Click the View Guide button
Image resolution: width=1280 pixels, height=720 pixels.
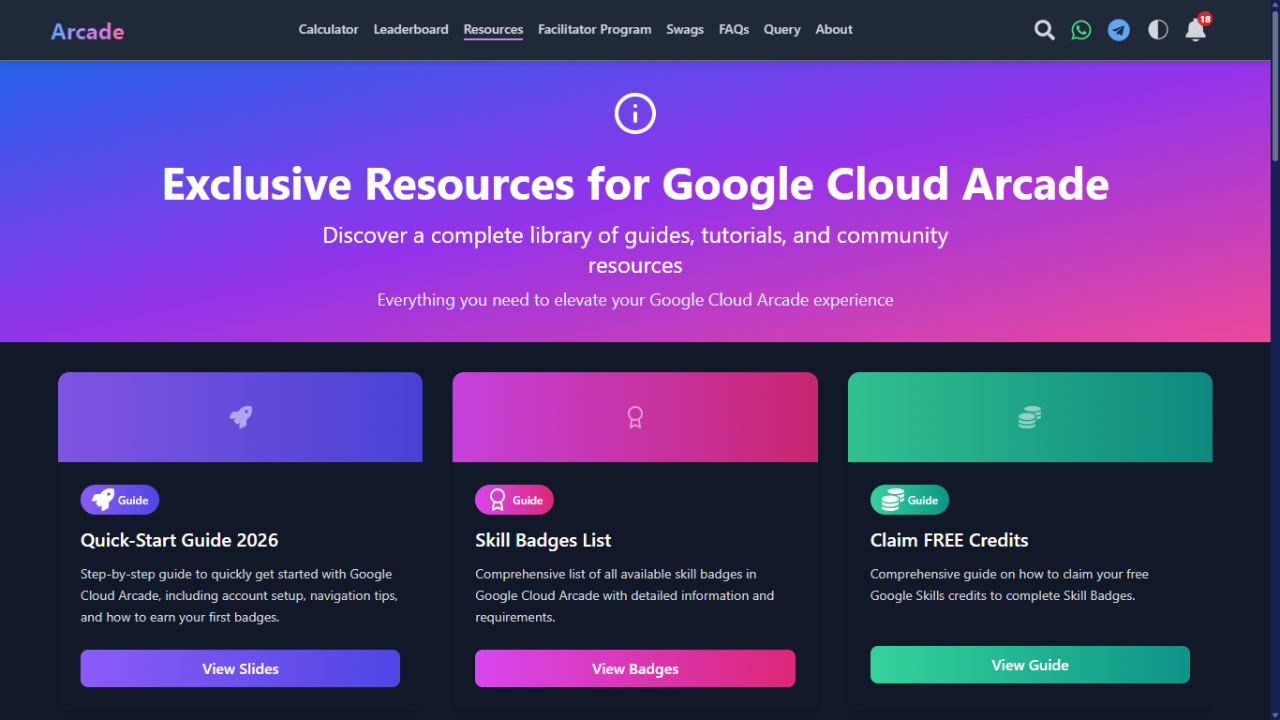pos(1030,665)
